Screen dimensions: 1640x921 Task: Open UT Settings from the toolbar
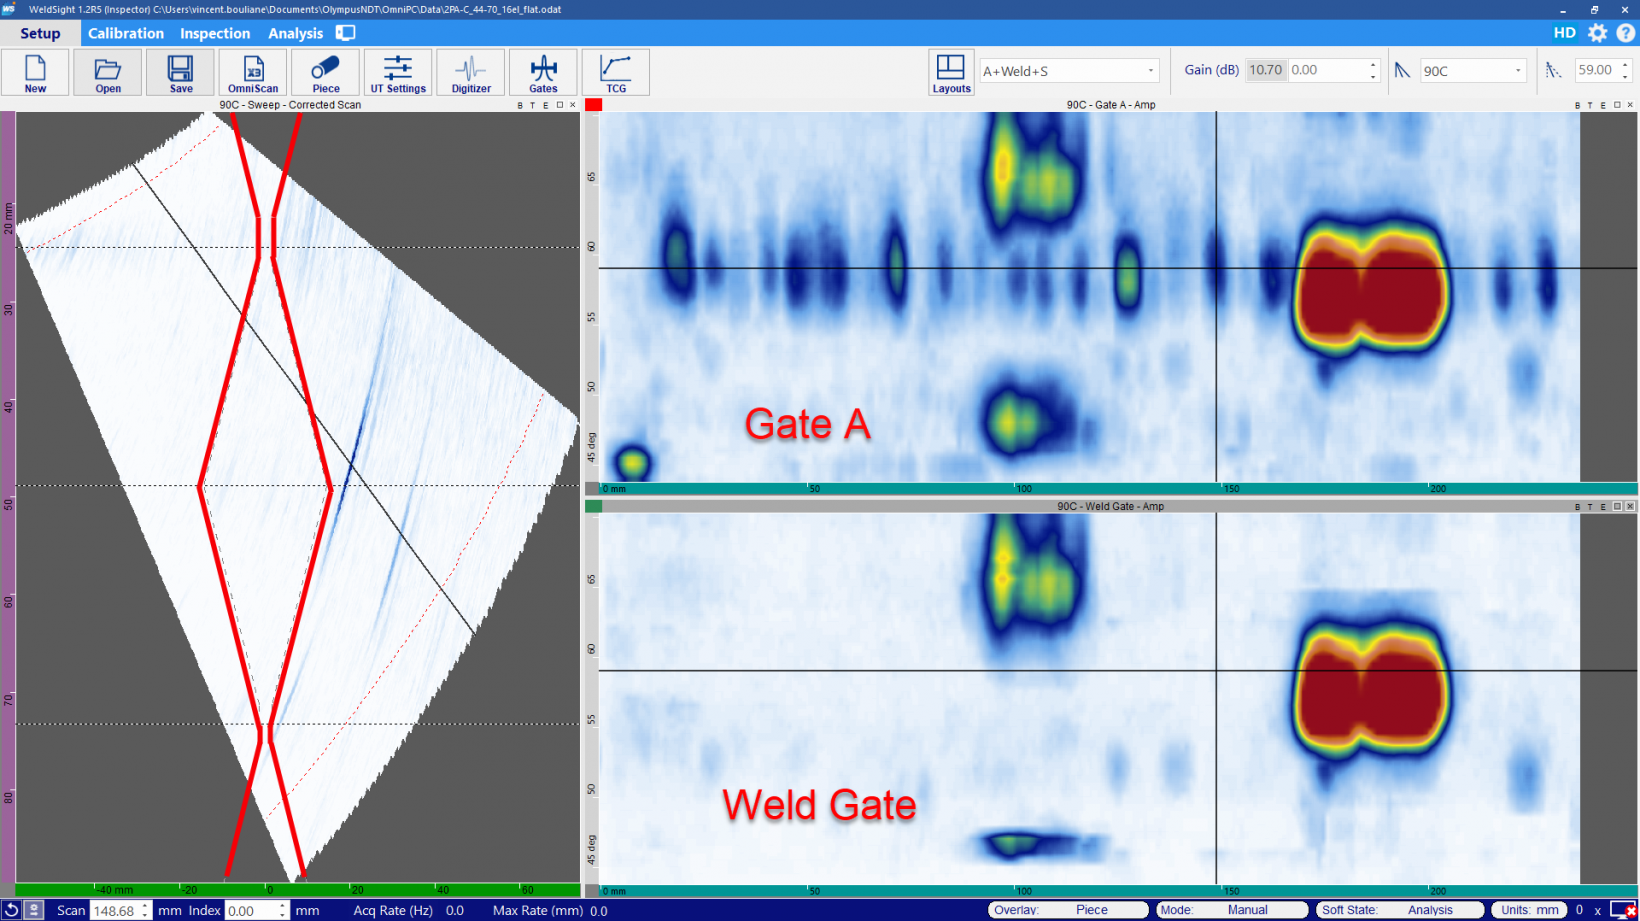coord(397,71)
